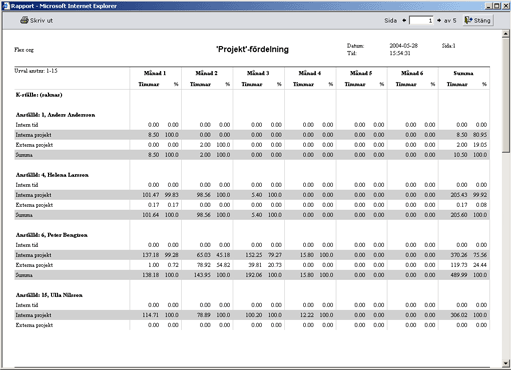Click the Flex org label

(24, 50)
